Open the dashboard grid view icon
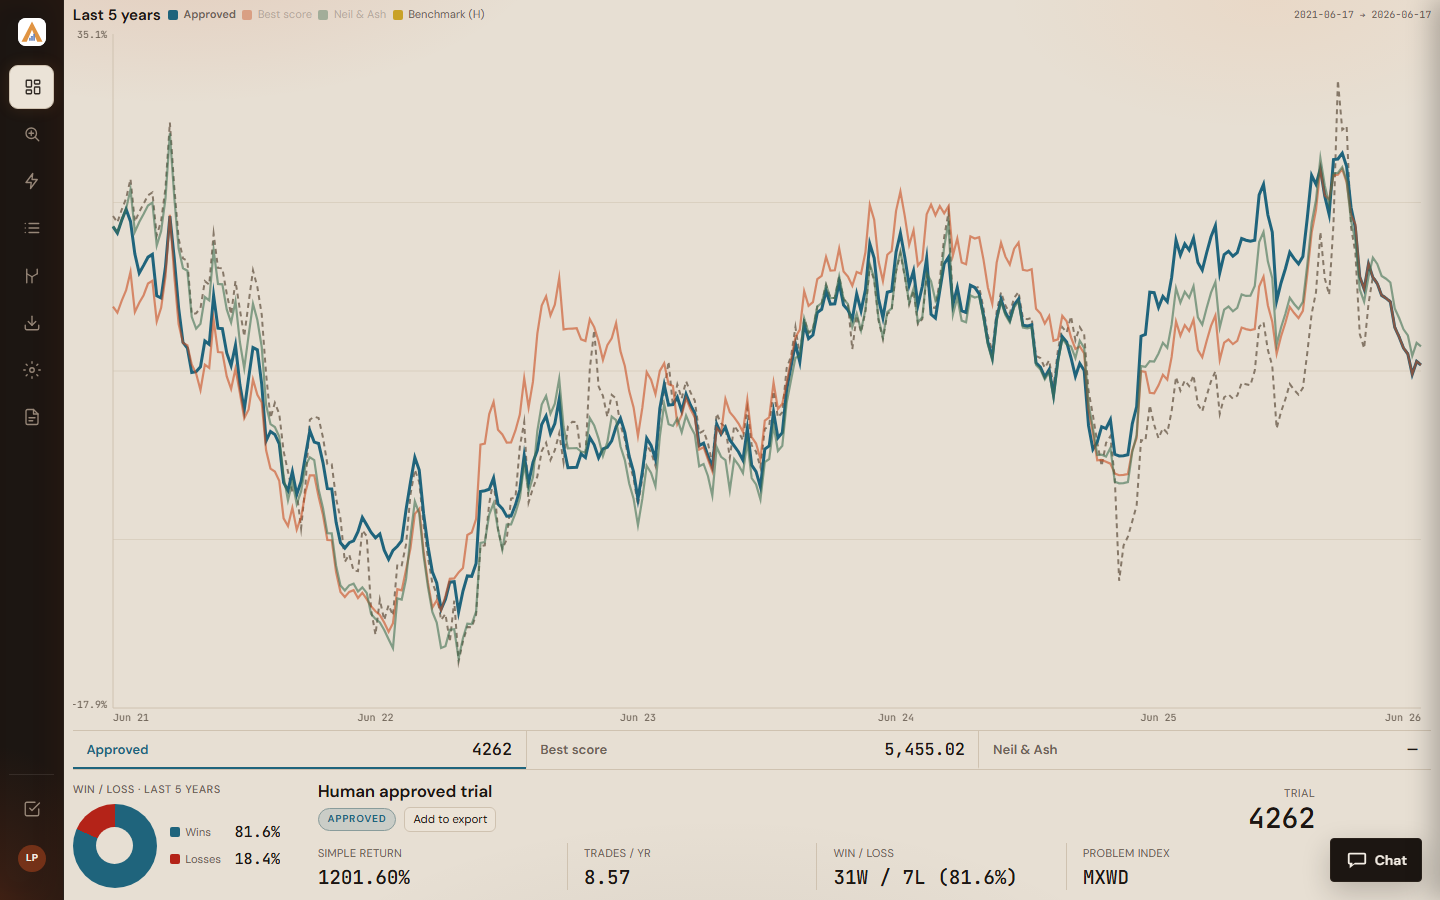This screenshot has height=900, width=1440. click(32, 87)
